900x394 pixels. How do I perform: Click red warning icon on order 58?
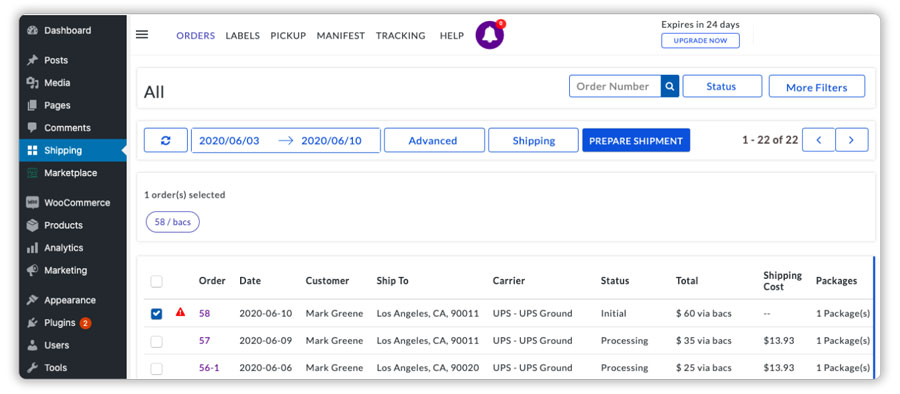tap(180, 312)
